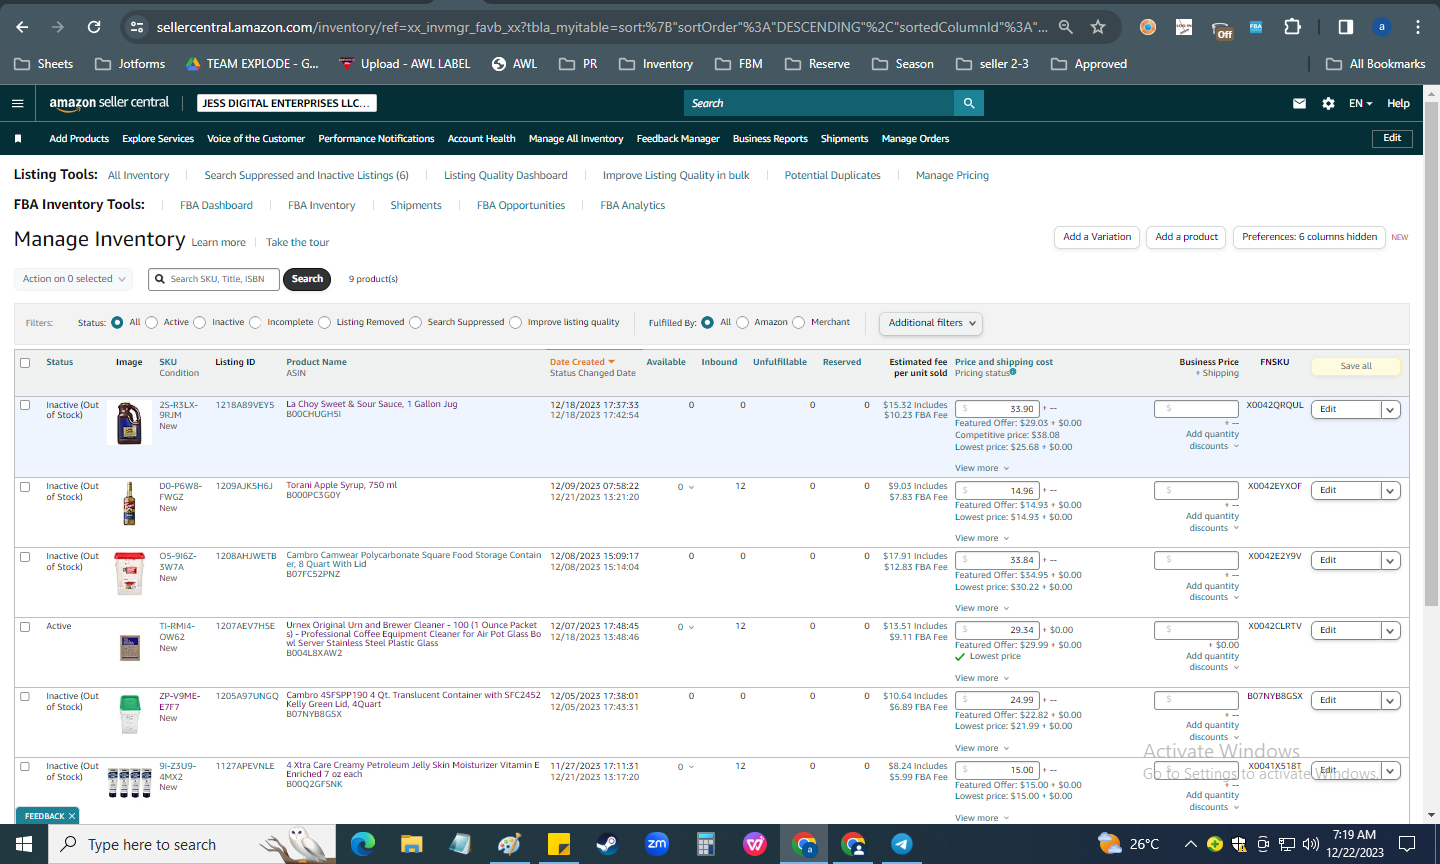Screen dimensions: 1440x864
Task: Open Zoom from the taskbar
Action: click(657, 844)
